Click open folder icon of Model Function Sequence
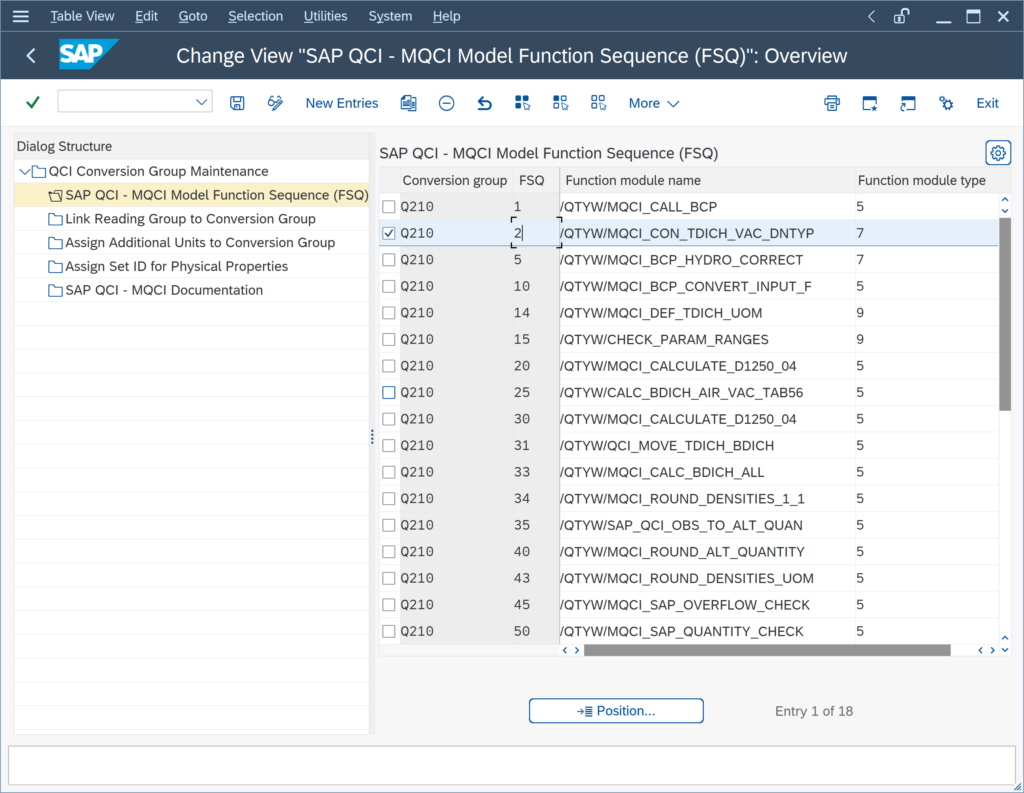Screen dimensions: 1024x793 [x=56, y=195]
